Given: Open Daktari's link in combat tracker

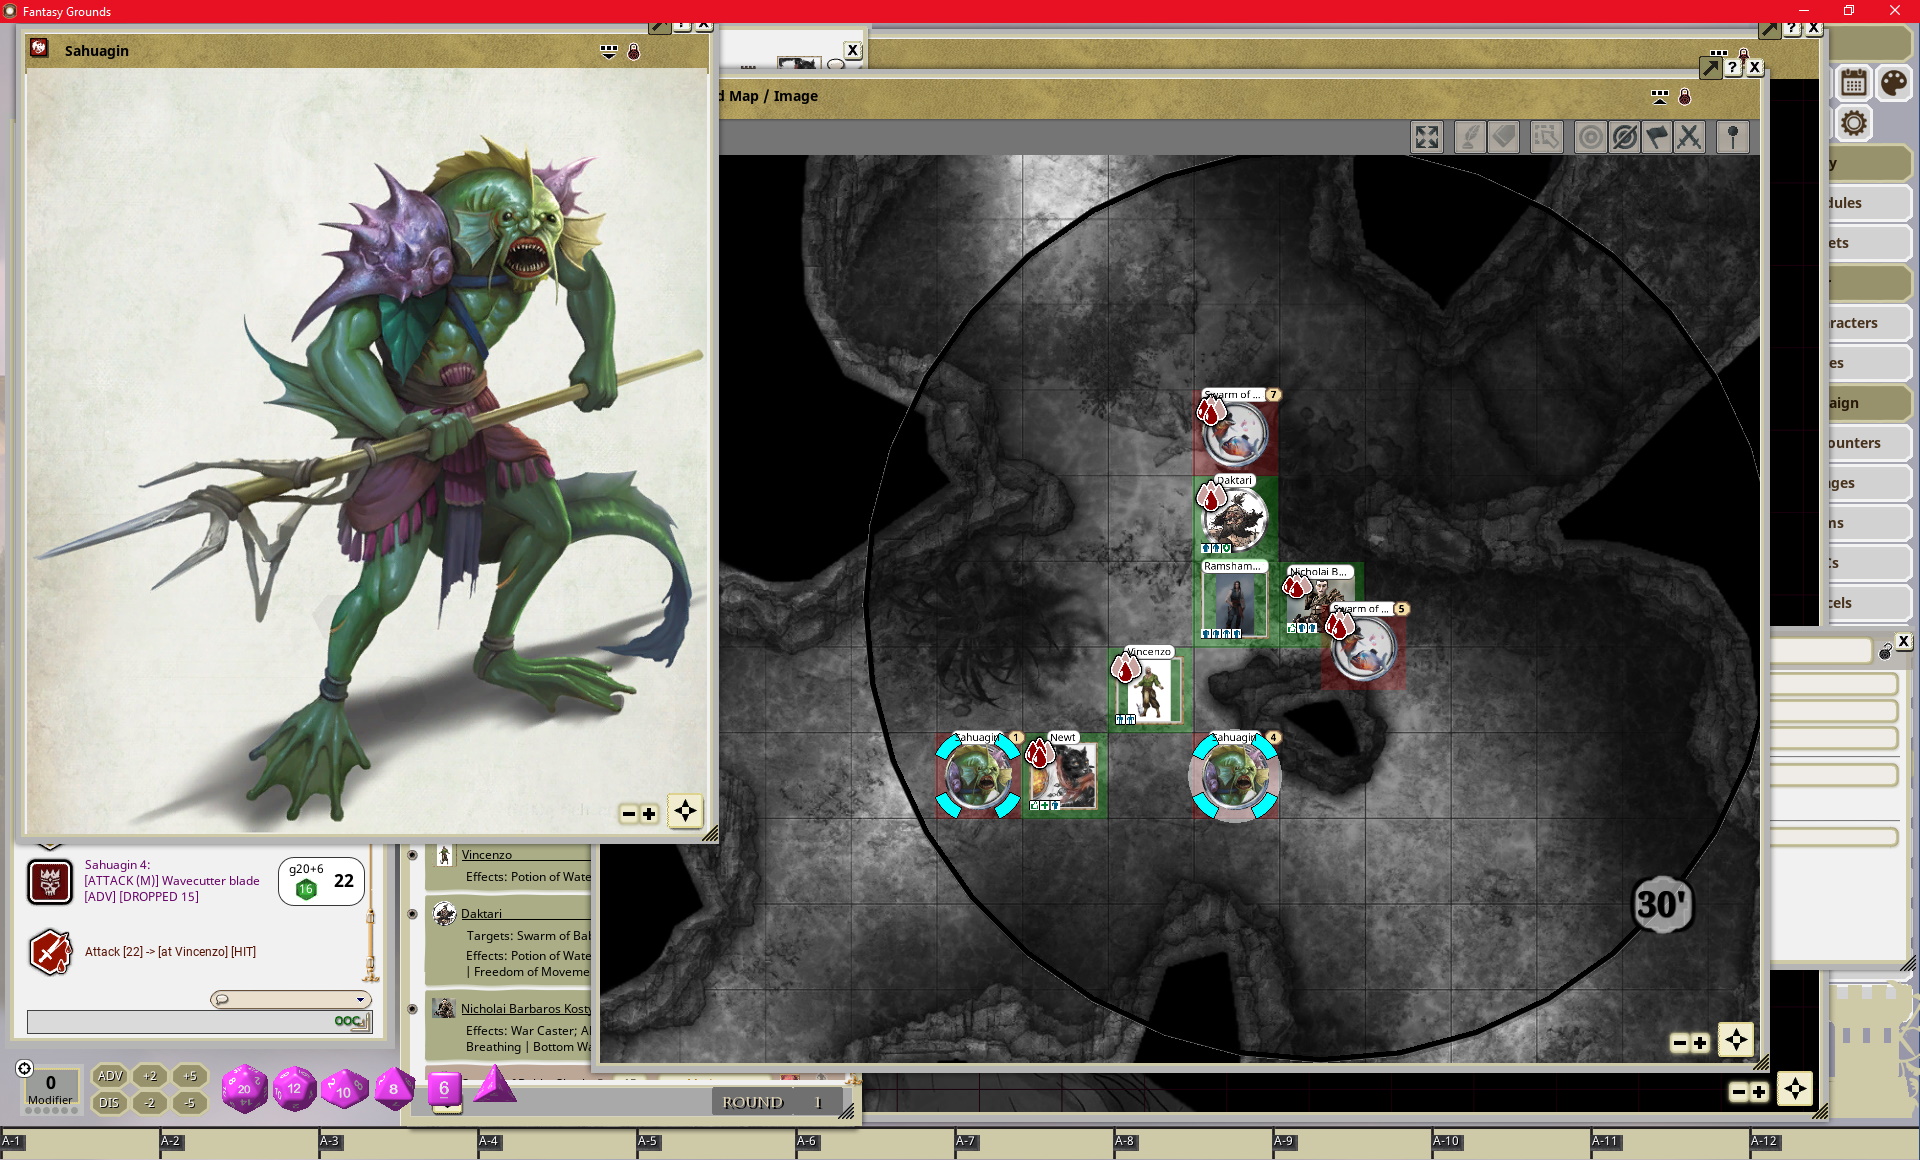Looking at the screenshot, I should click(x=481, y=914).
